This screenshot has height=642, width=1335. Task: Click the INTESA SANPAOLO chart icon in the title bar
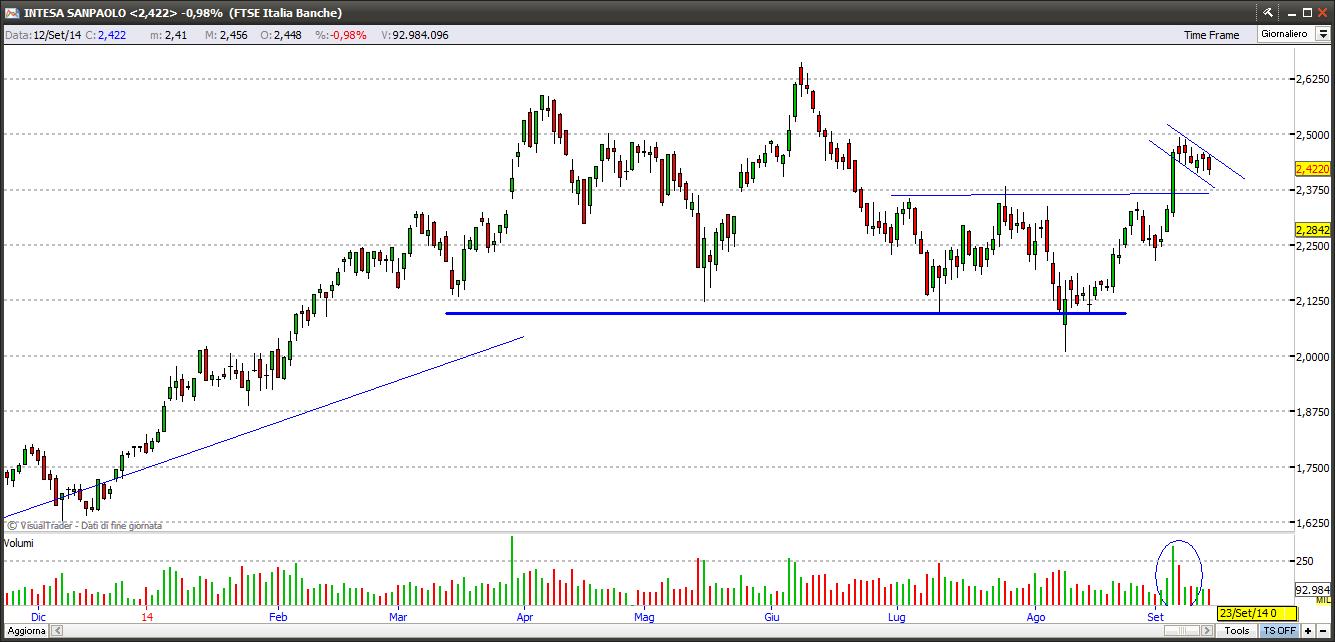click(x=12, y=12)
